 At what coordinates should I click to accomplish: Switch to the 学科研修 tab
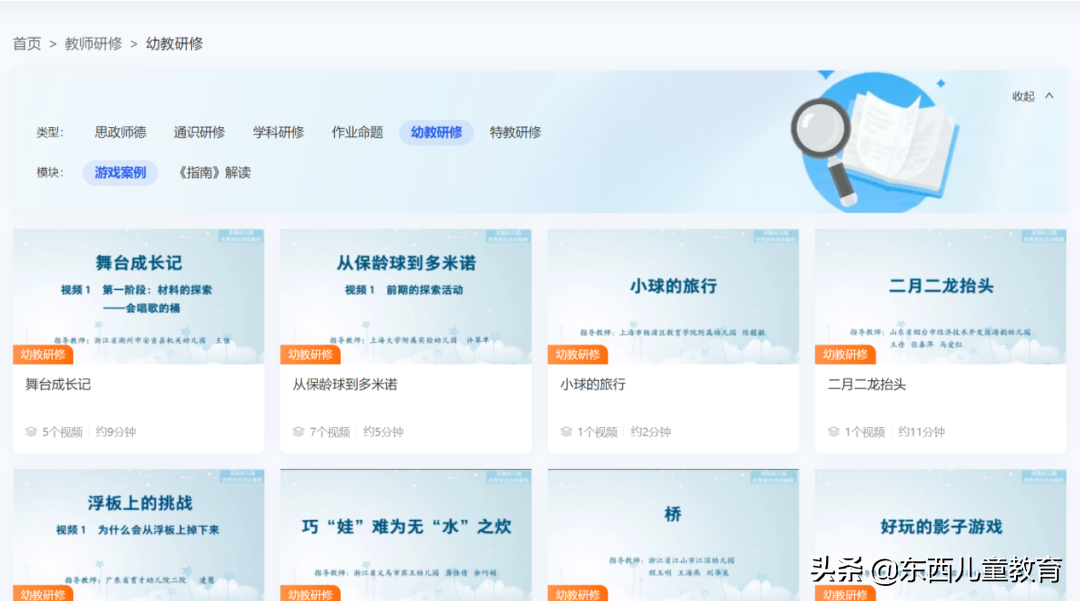point(277,131)
